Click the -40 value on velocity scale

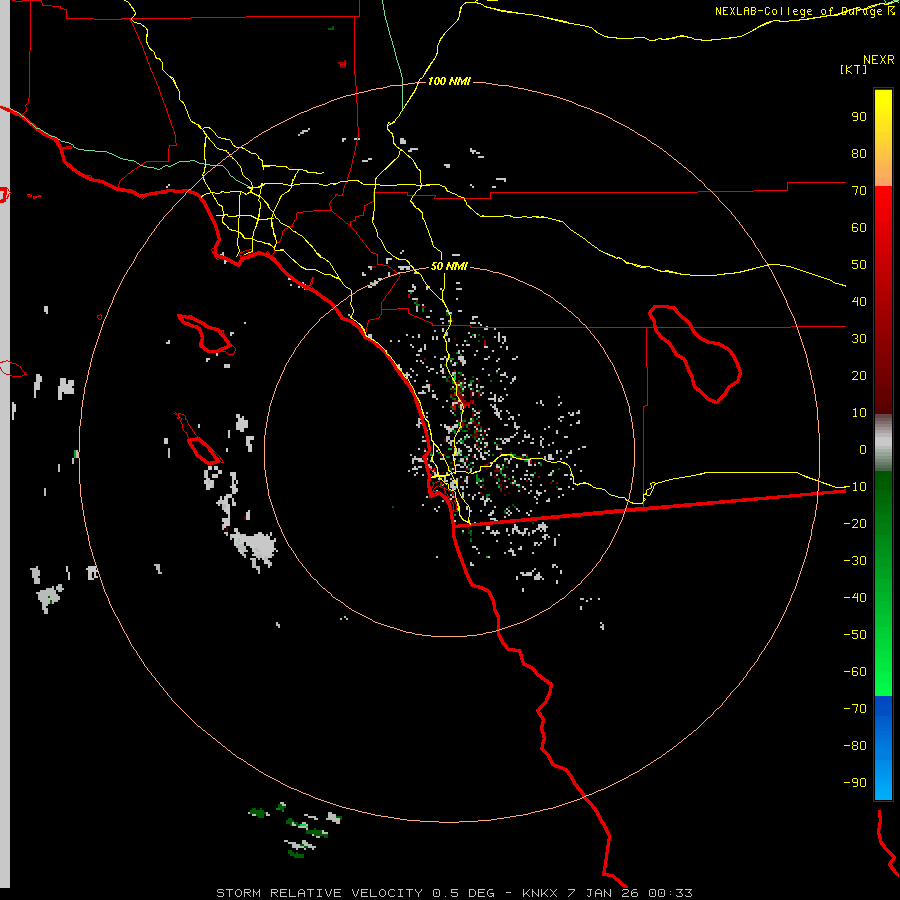tap(855, 598)
